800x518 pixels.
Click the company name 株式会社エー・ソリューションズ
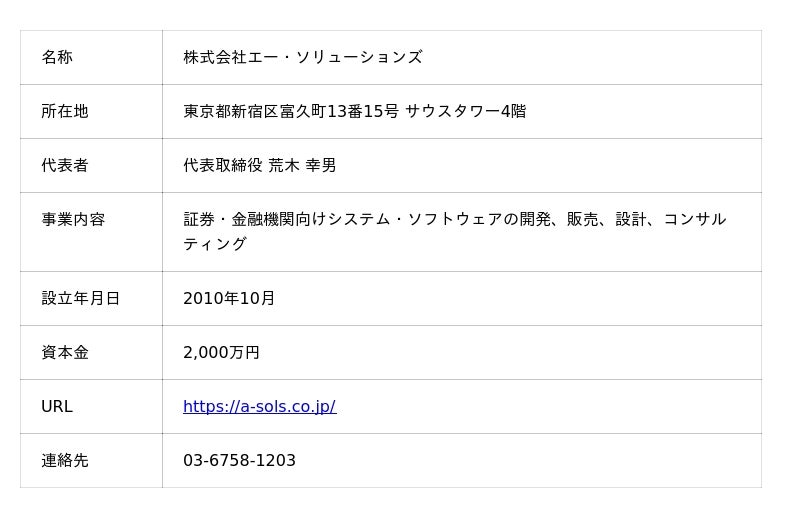(302, 58)
